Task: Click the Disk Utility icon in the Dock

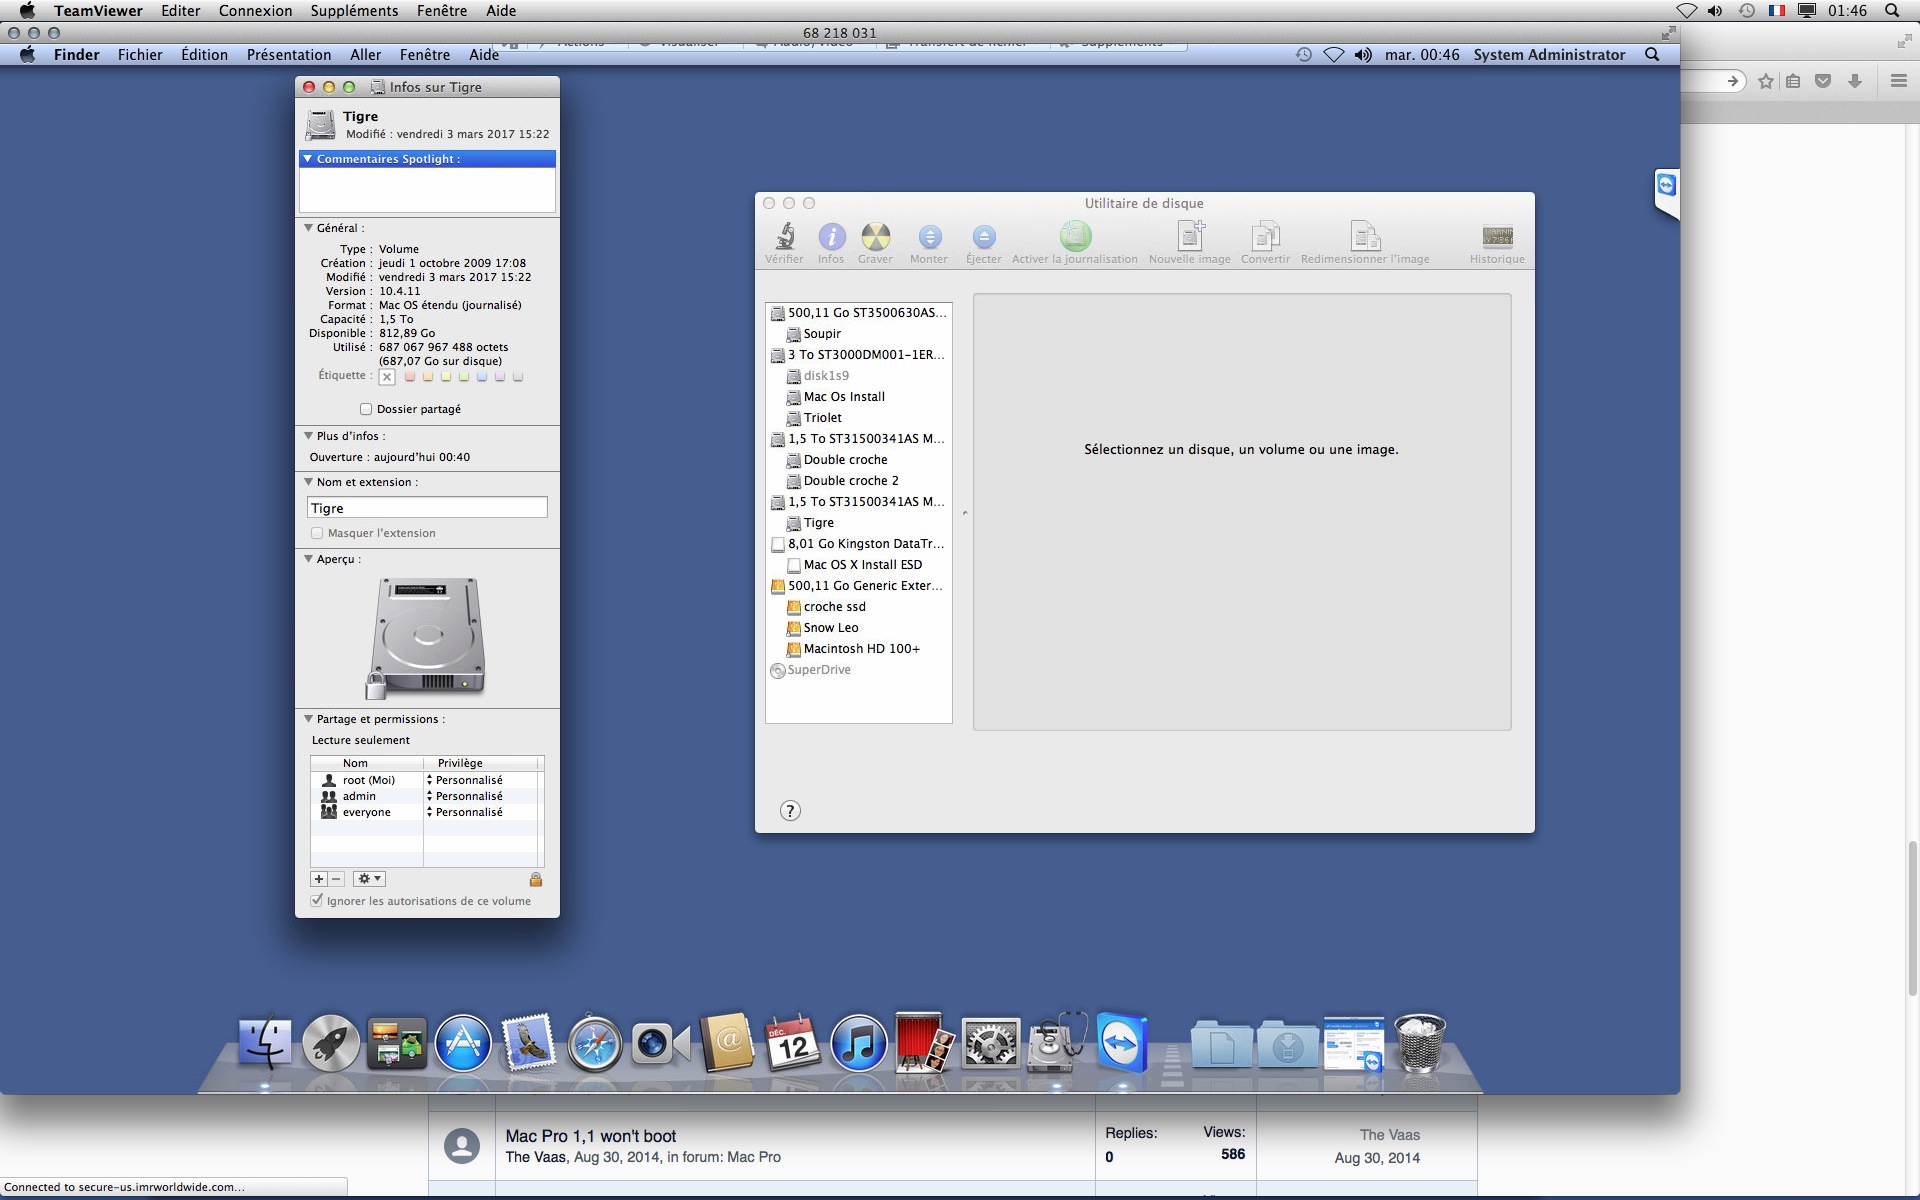Action: [1056, 1043]
